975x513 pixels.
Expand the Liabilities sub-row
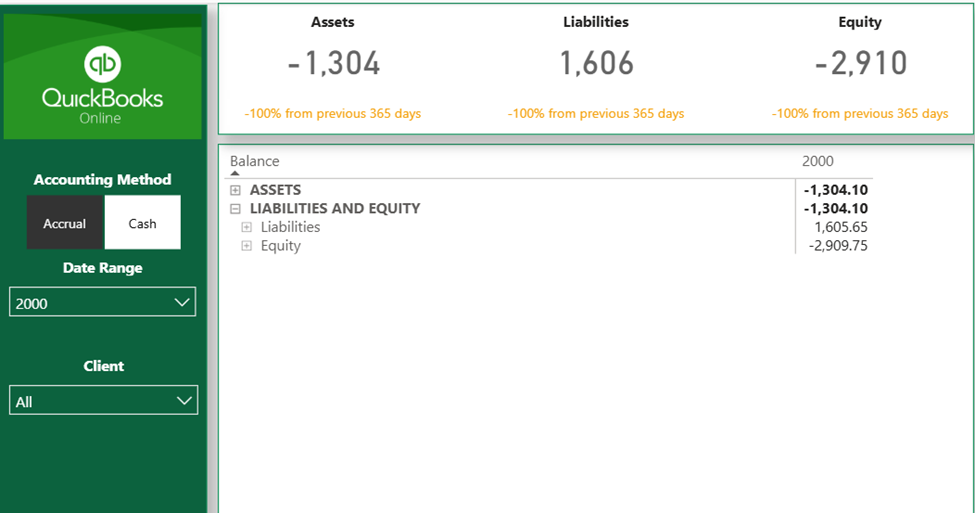pos(247,228)
